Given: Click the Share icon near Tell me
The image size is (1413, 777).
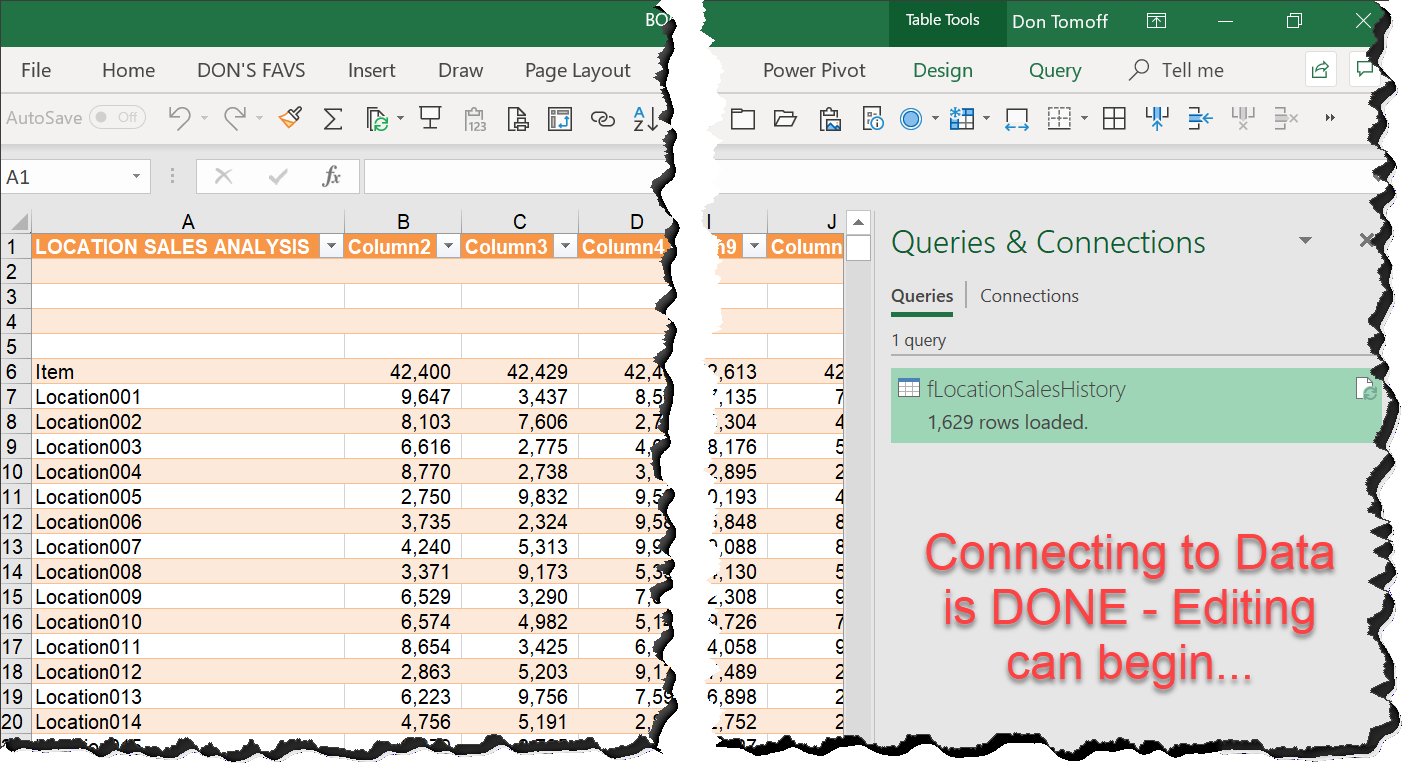Looking at the screenshot, I should [1319, 69].
